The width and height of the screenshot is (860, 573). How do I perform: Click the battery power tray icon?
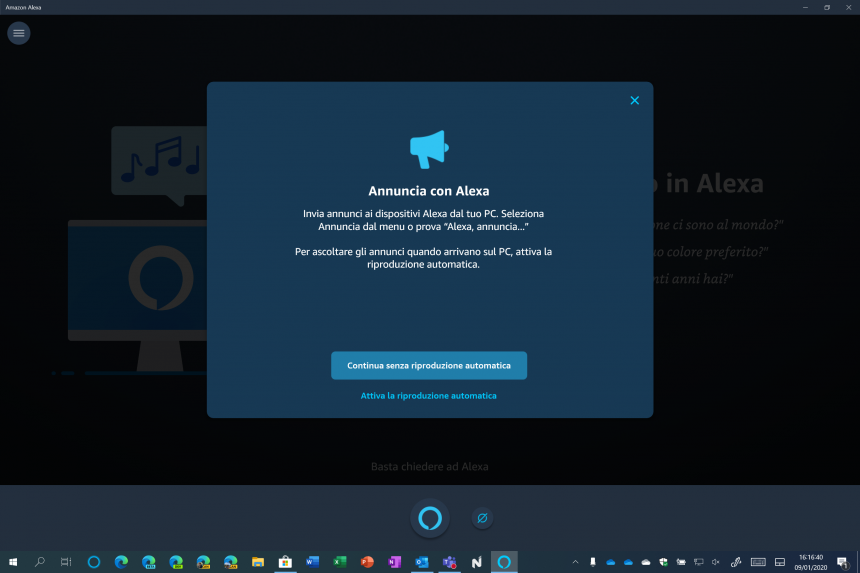[681, 562]
